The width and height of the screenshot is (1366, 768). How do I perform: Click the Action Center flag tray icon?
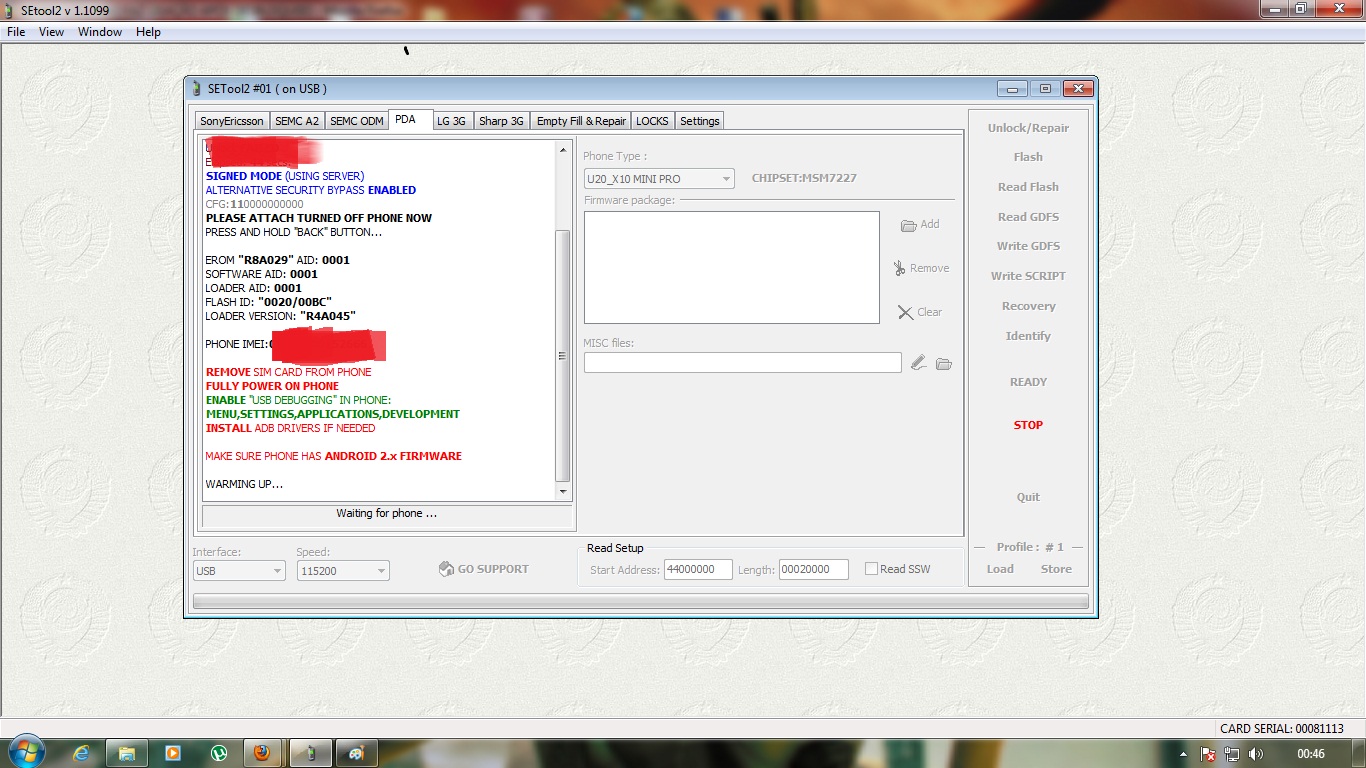click(x=1208, y=754)
